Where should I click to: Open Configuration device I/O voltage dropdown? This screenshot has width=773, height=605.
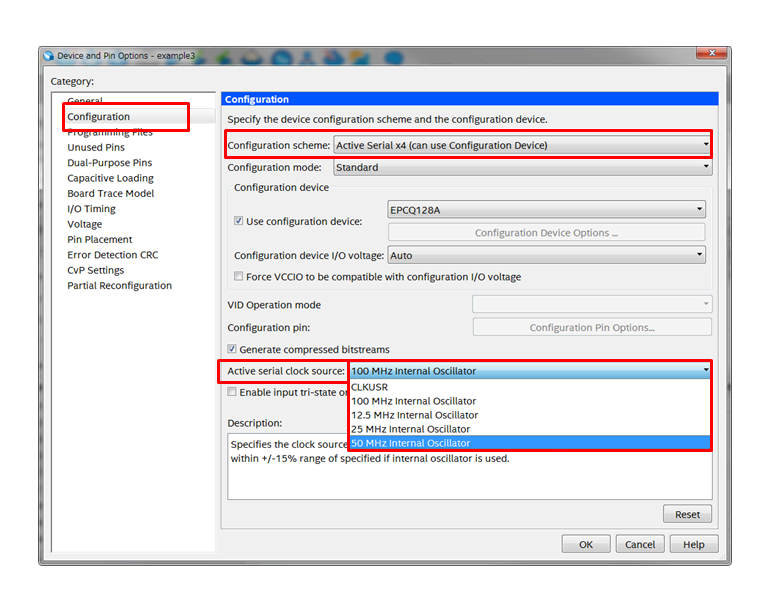tap(546, 255)
